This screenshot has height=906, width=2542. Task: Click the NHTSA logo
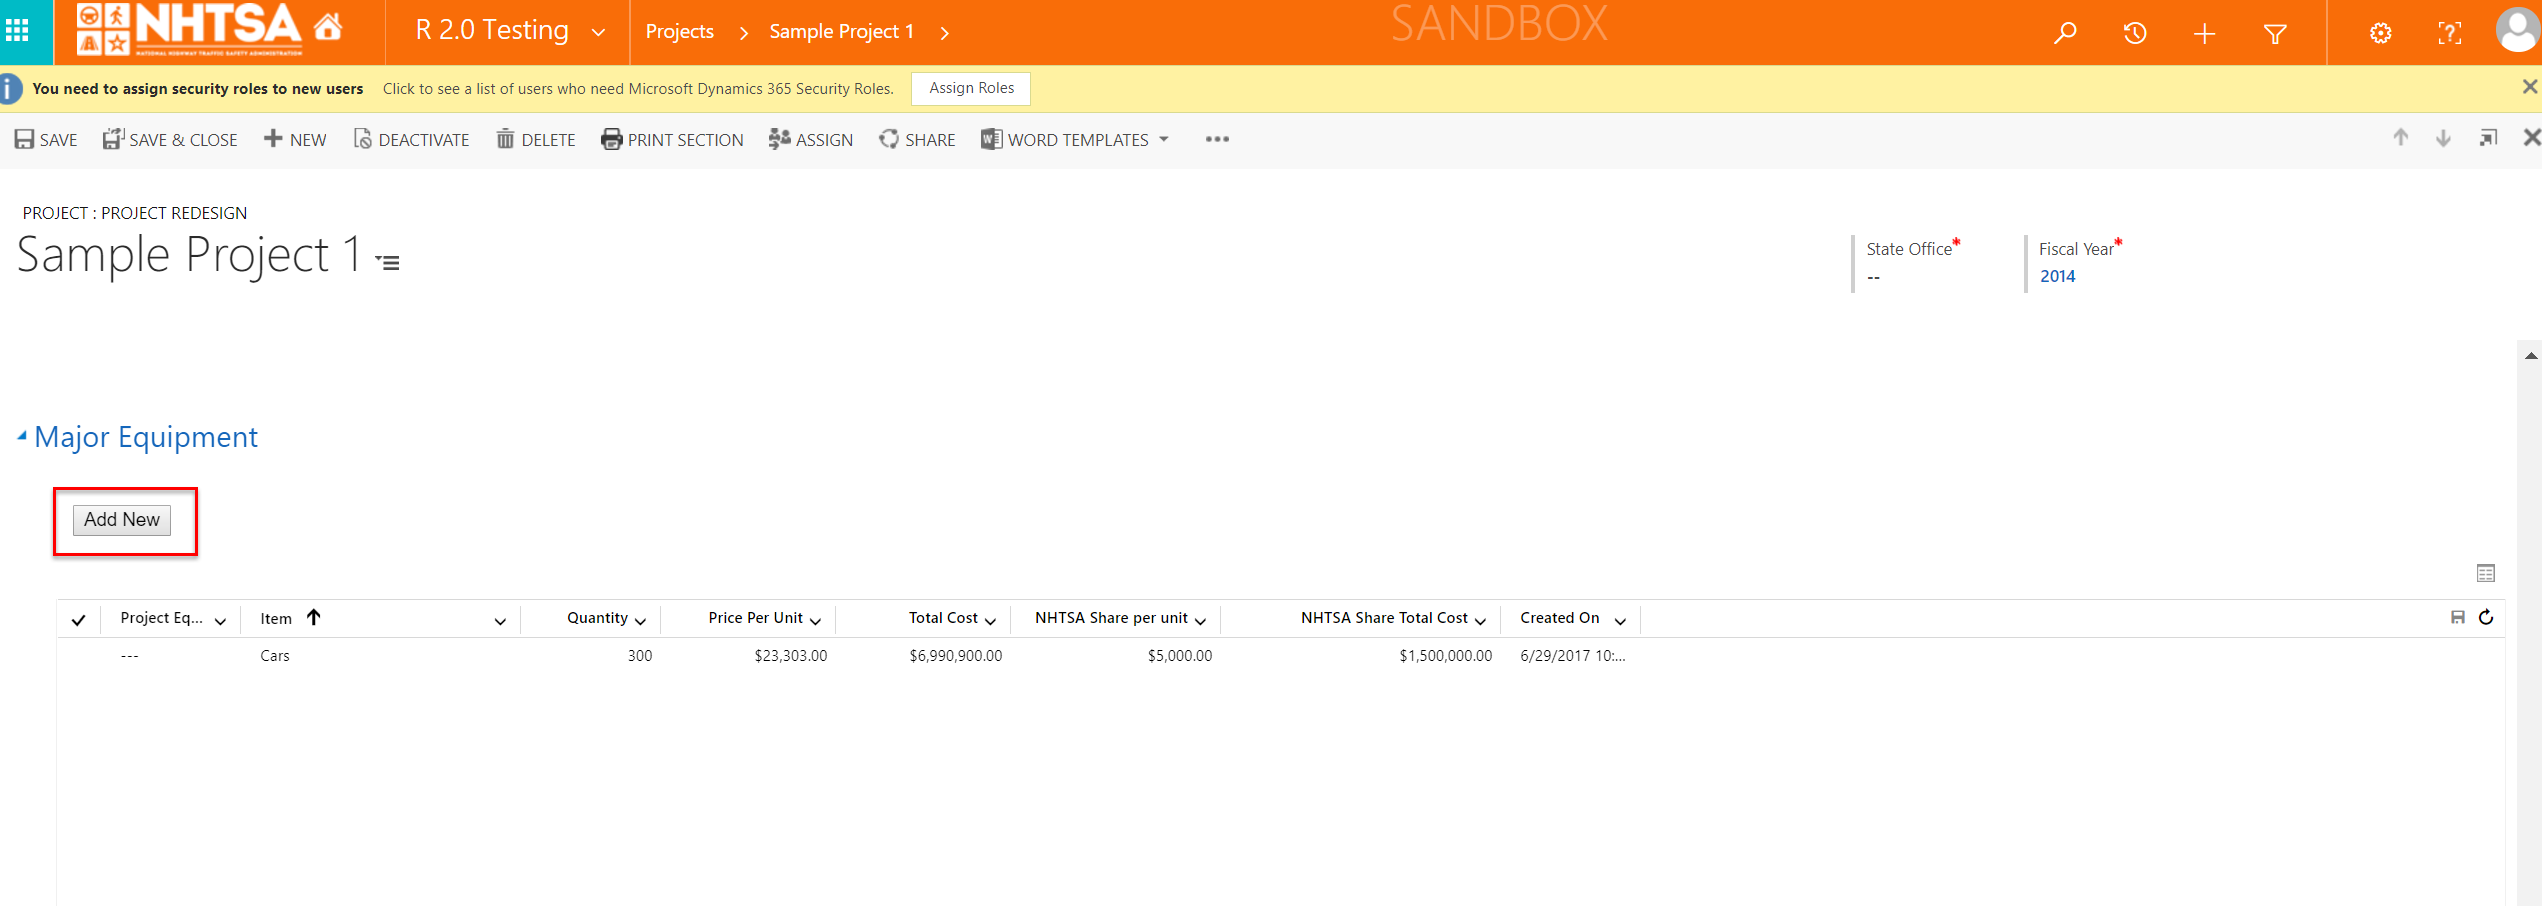190,29
